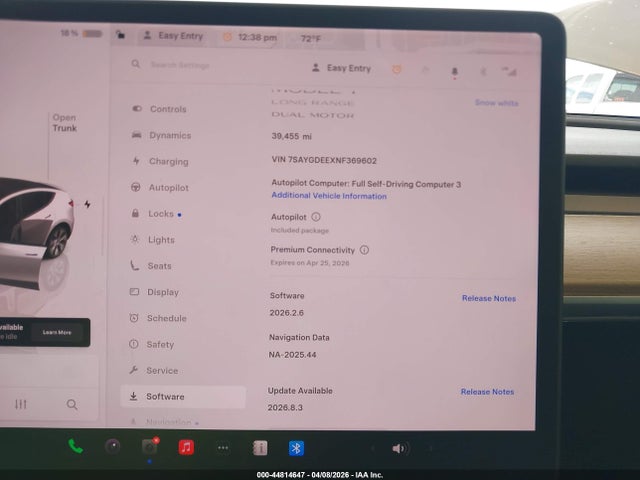Open Schedule settings
This screenshot has width=640, height=480.
coord(158,318)
